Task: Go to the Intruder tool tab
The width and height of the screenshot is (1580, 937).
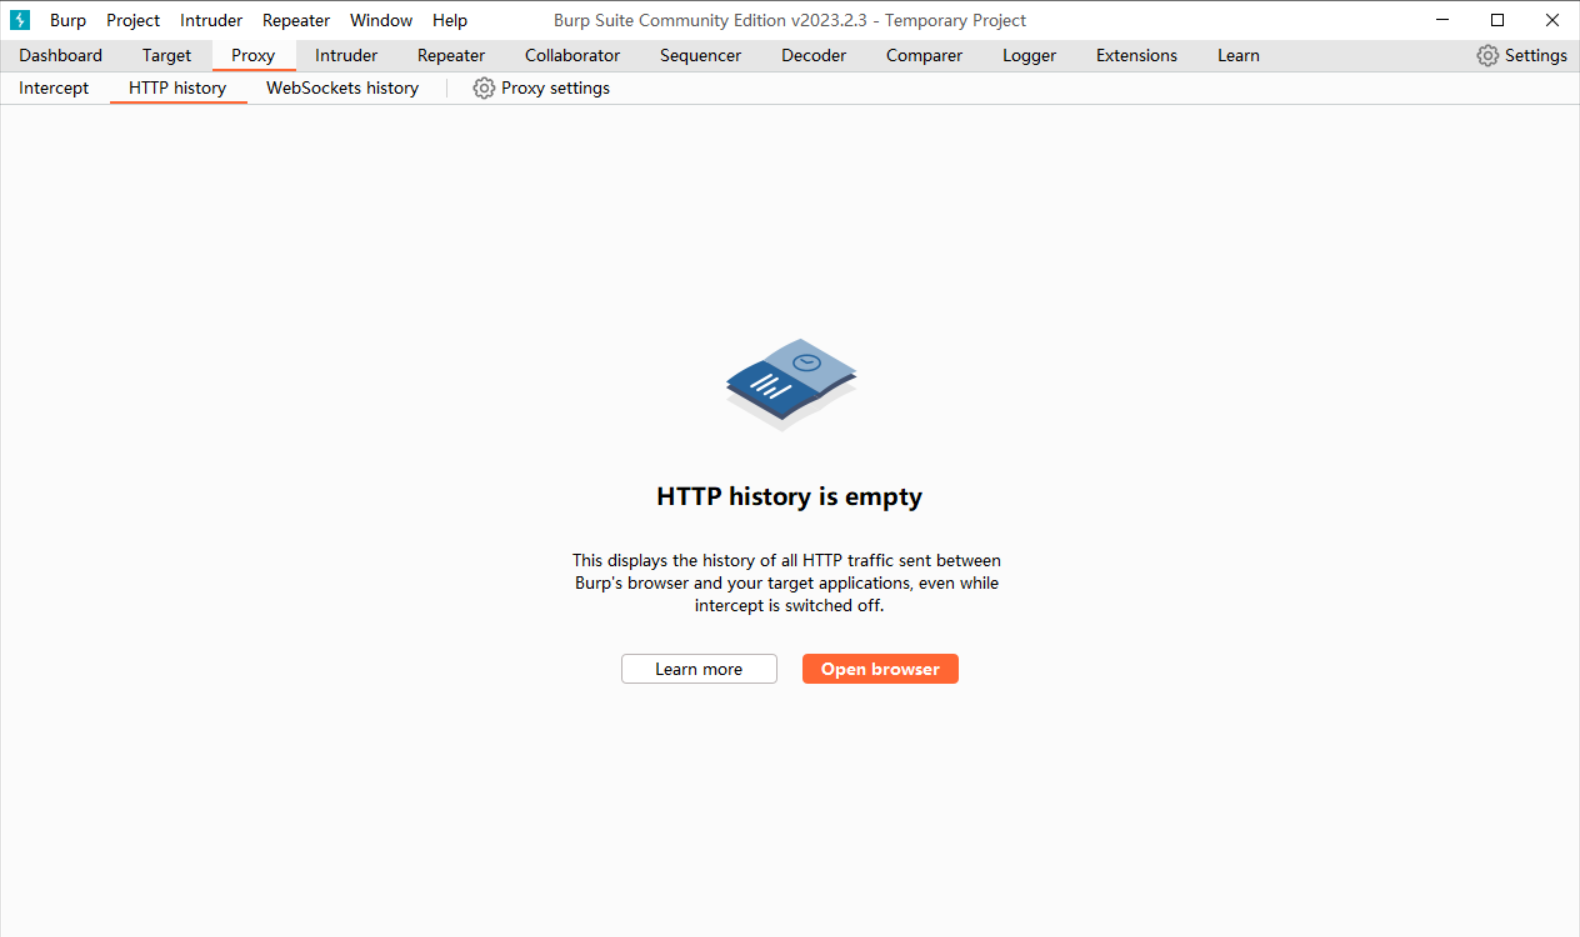Action: tap(346, 56)
